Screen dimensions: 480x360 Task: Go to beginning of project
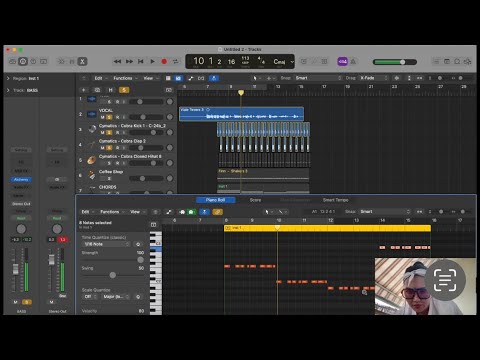click(141, 62)
